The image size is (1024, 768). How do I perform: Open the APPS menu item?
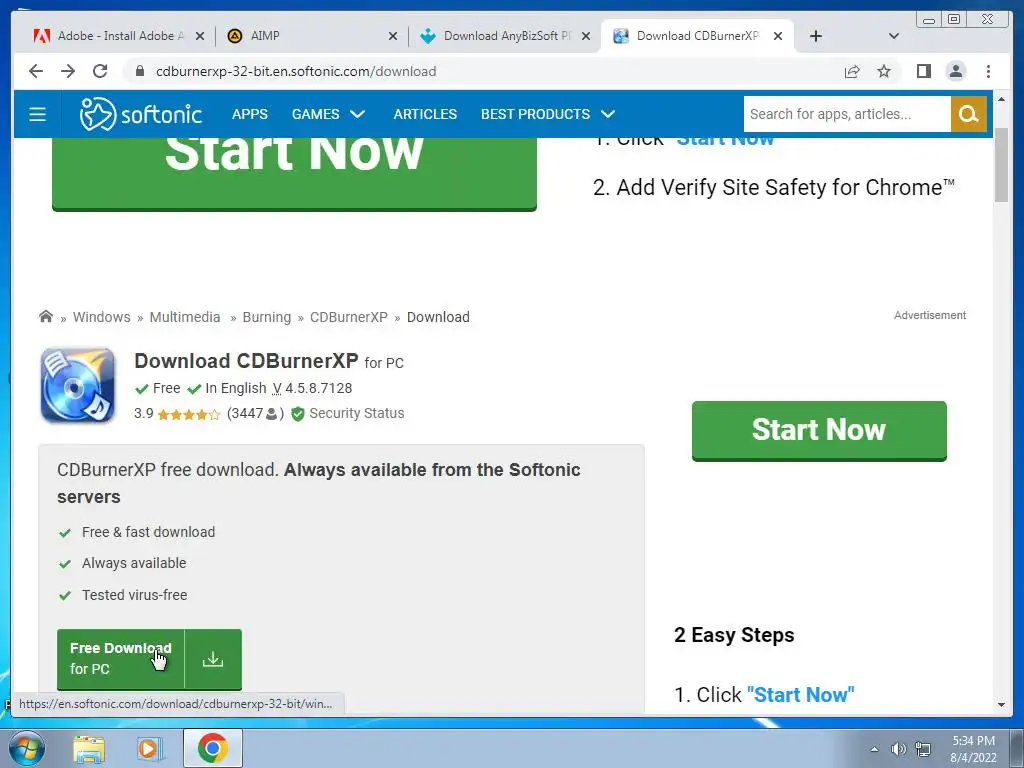(x=249, y=114)
